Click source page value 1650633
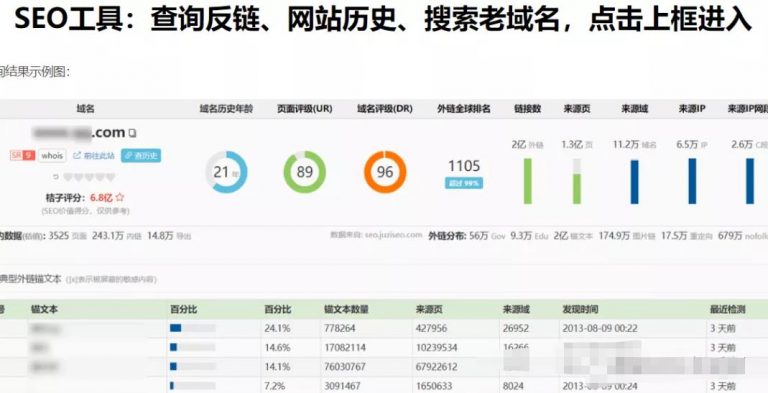 [x=434, y=386]
